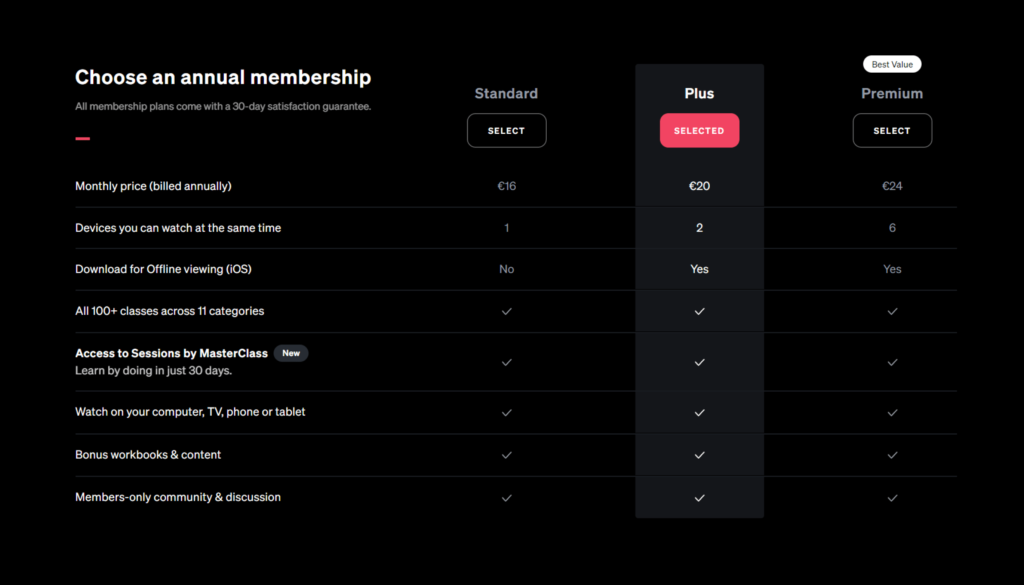Image resolution: width=1024 pixels, height=585 pixels.
Task: Click Plus checkmark for All 100+ classes
Action: tap(699, 311)
